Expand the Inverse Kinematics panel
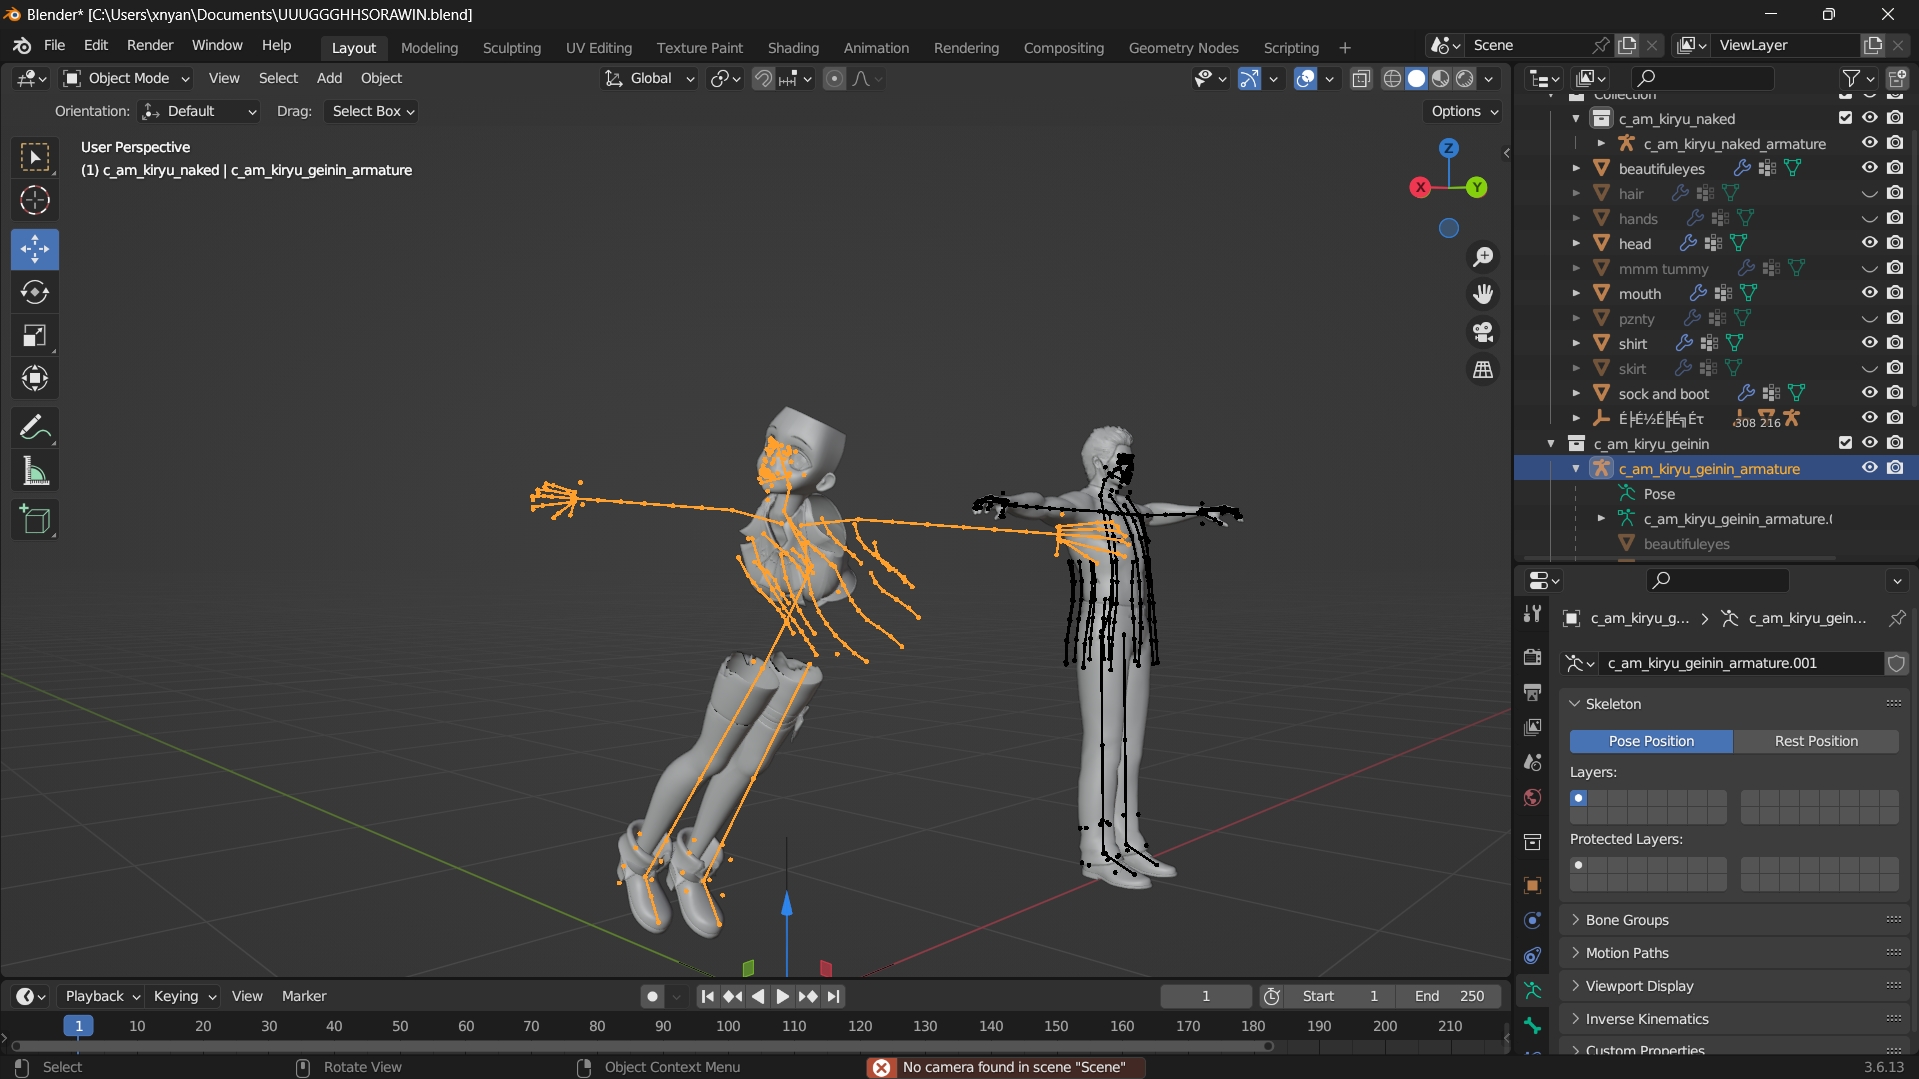Image resolution: width=1919 pixels, height=1079 pixels. coord(1646,1019)
